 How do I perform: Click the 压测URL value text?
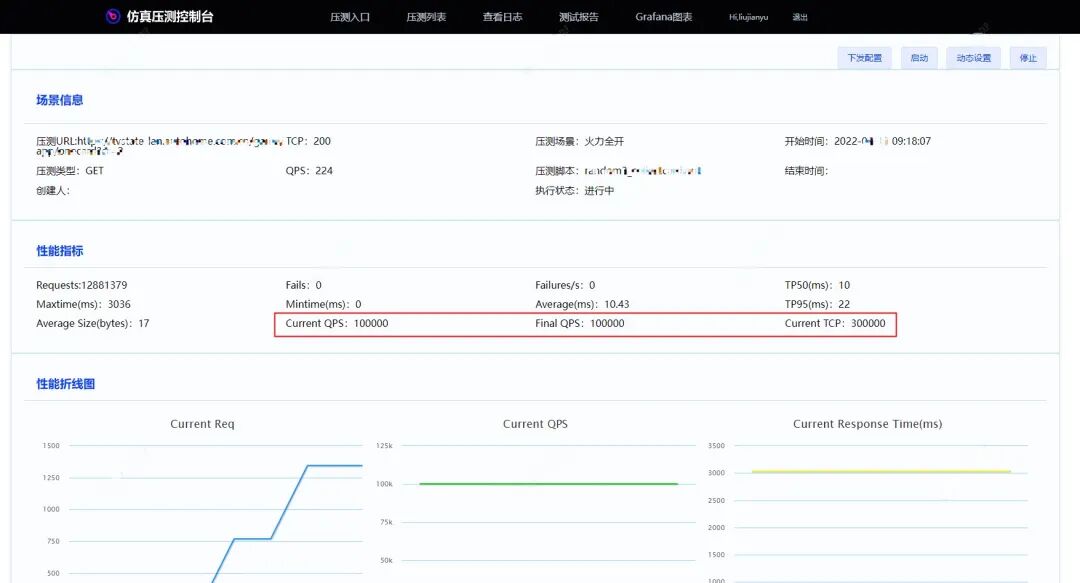179,145
